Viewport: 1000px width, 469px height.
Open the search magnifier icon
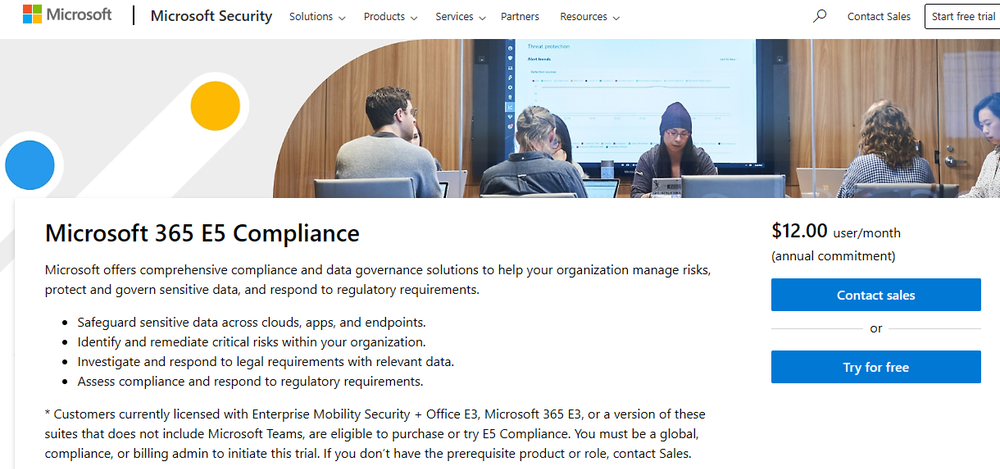tap(820, 16)
